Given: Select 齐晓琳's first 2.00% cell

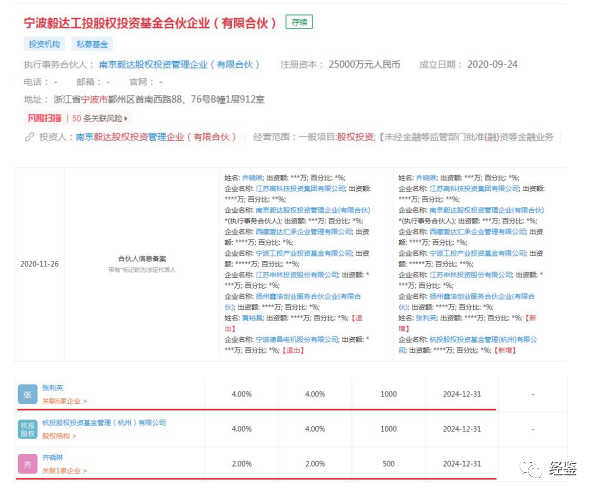Looking at the screenshot, I should (x=242, y=464).
